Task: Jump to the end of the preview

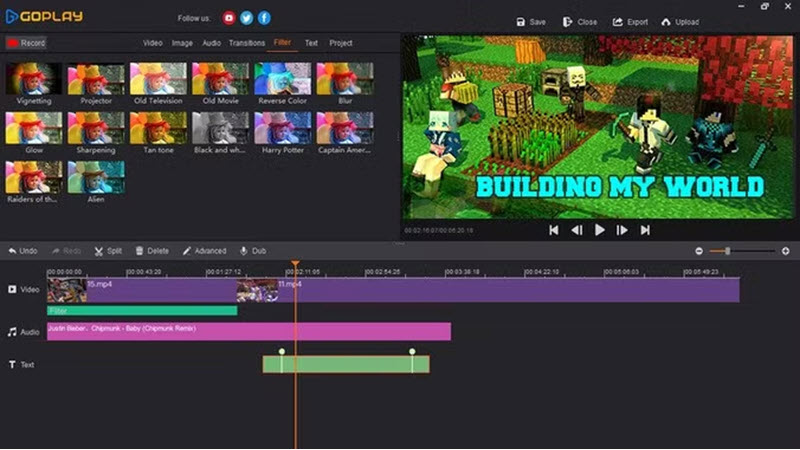Action: click(x=645, y=230)
